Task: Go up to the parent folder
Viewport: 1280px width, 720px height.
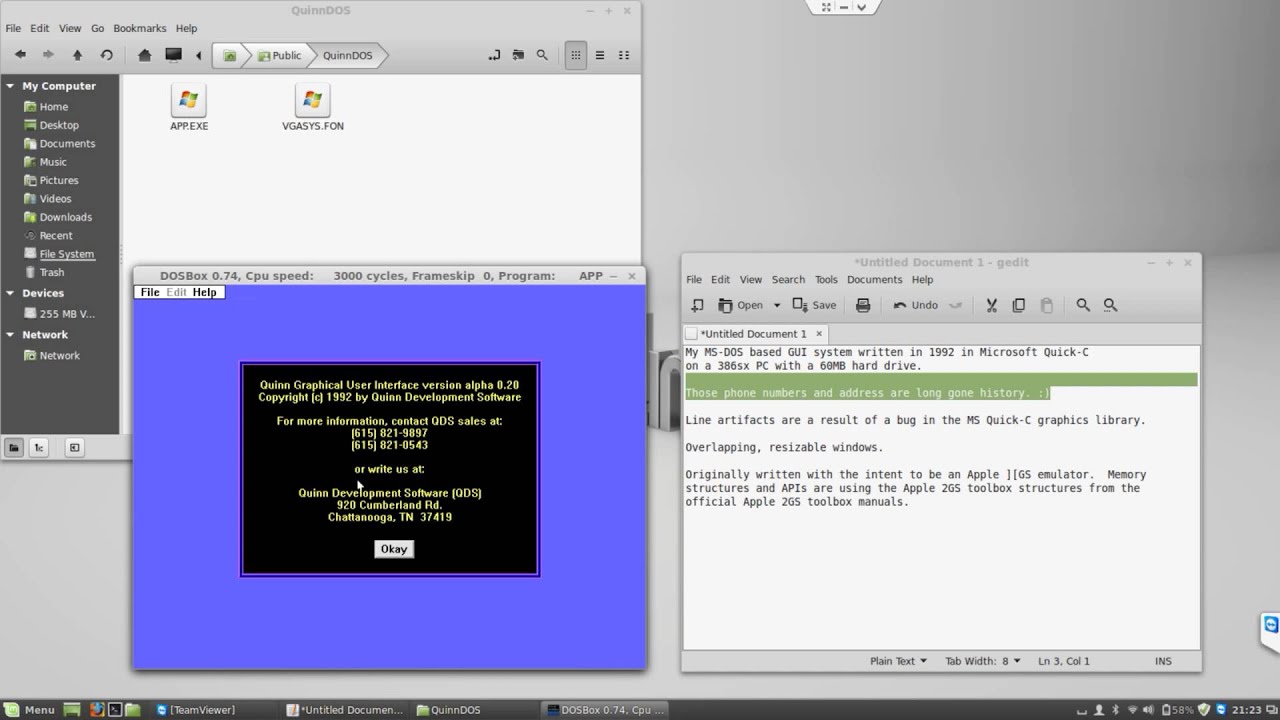Action: coord(77,55)
